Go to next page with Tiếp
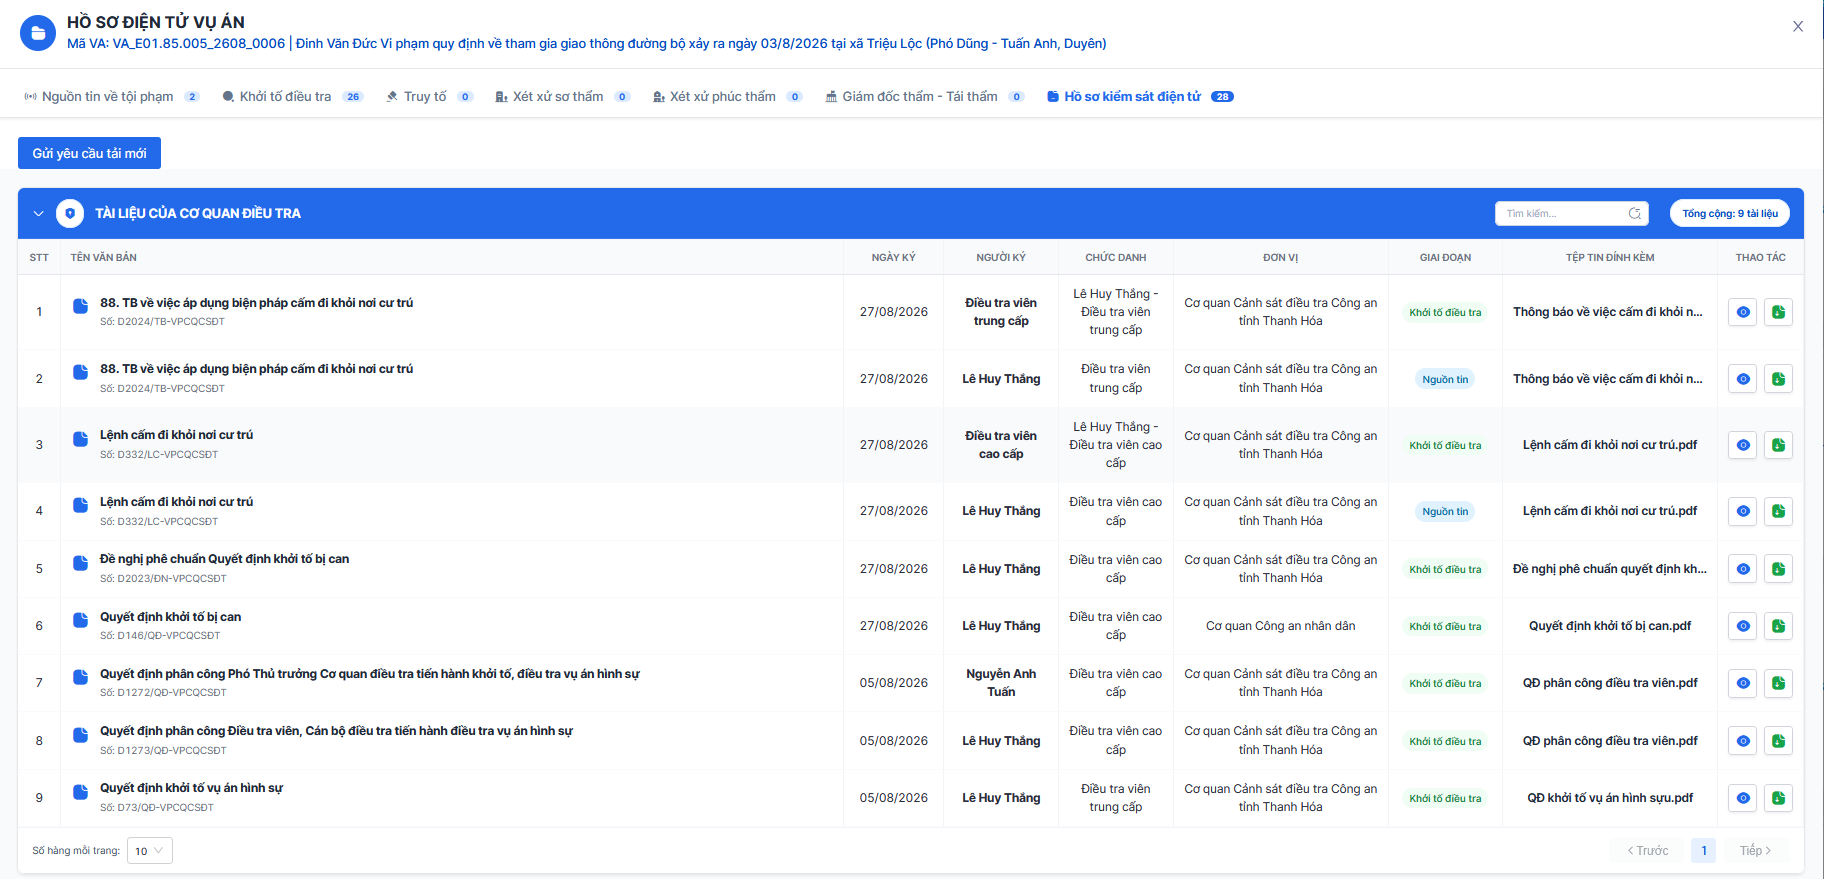Viewport: 1824px width, 879px height. [x=1755, y=851]
